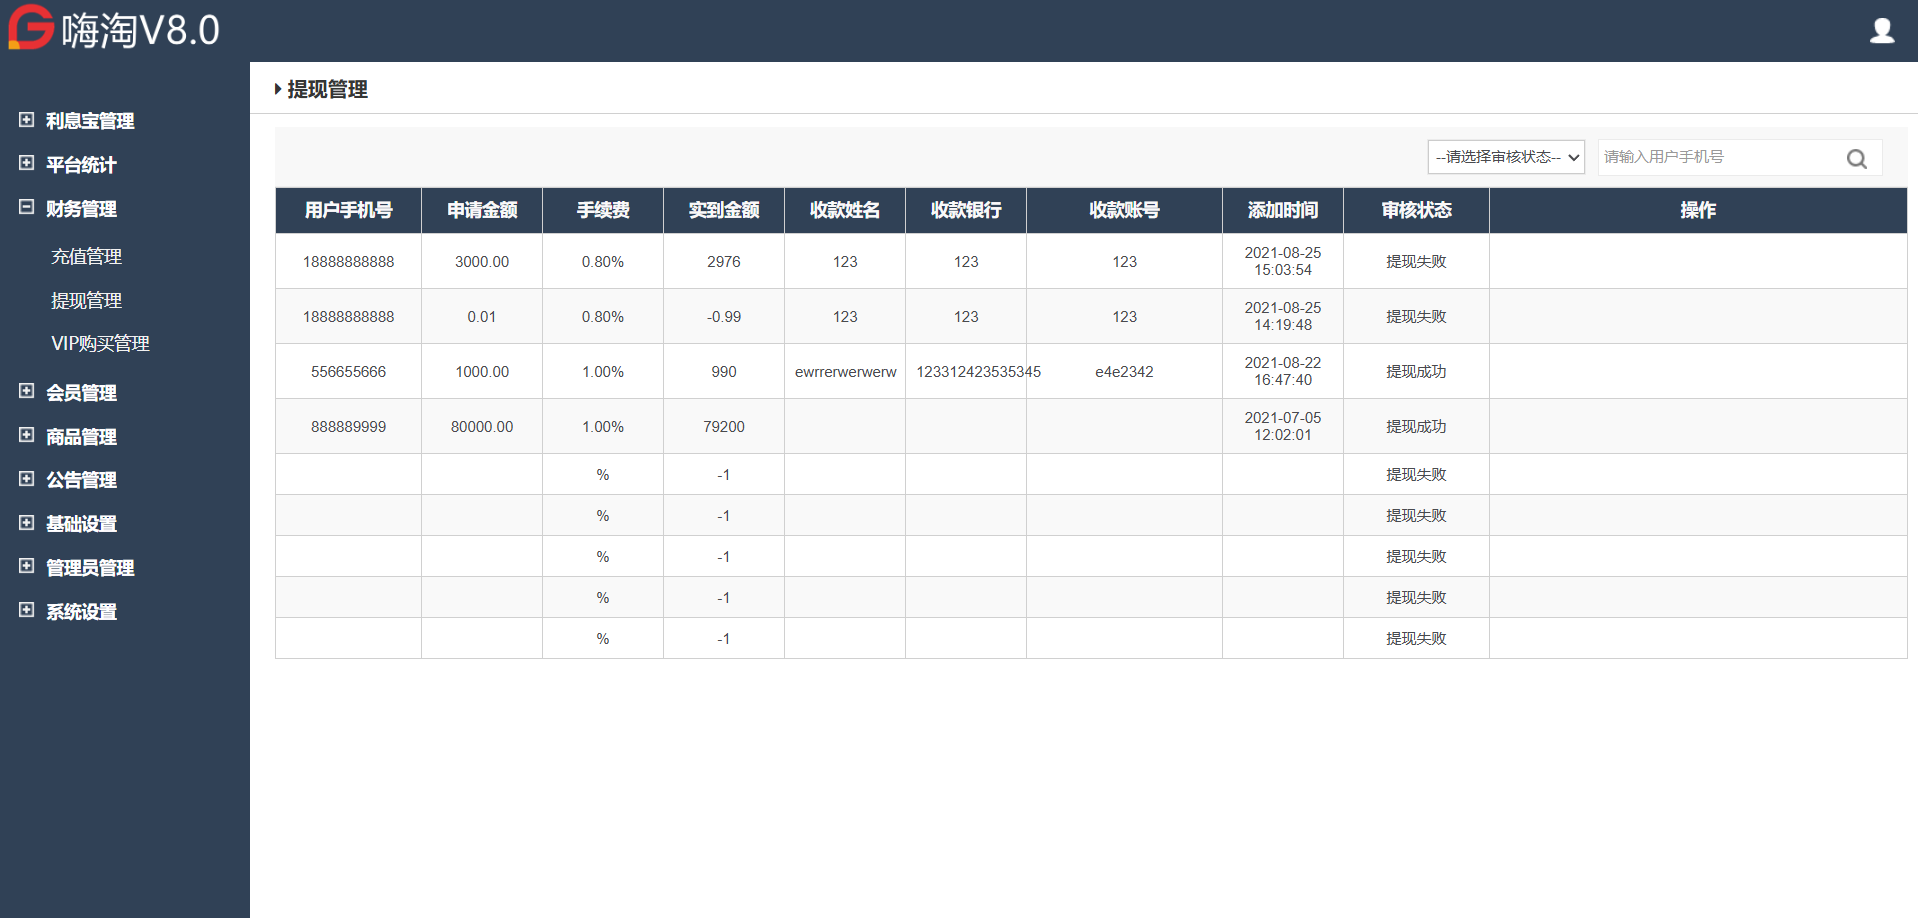
Task: Click 添加时间 column header
Action: point(1283,210)
